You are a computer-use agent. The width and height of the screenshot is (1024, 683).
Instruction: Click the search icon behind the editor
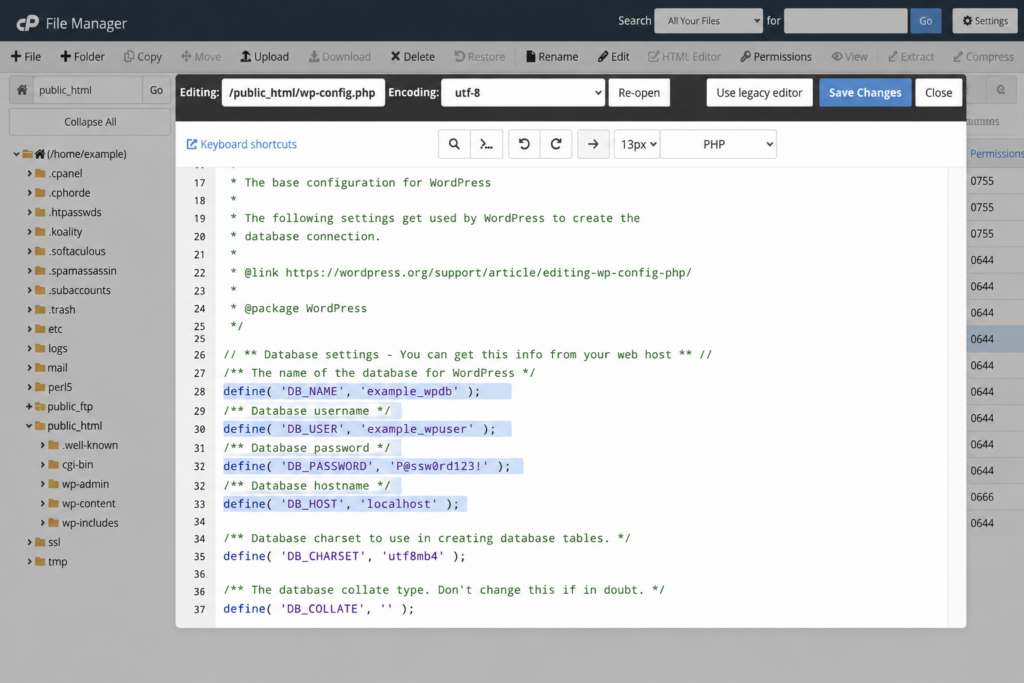(x=1000, y=90)
